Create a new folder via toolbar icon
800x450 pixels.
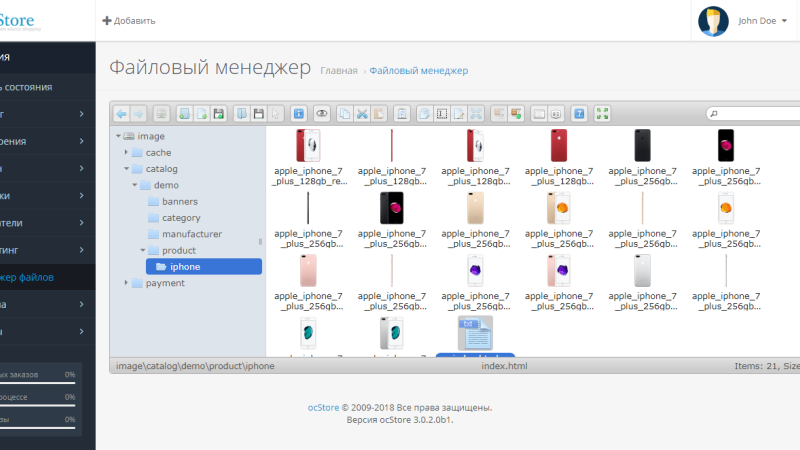click(185, 114)
